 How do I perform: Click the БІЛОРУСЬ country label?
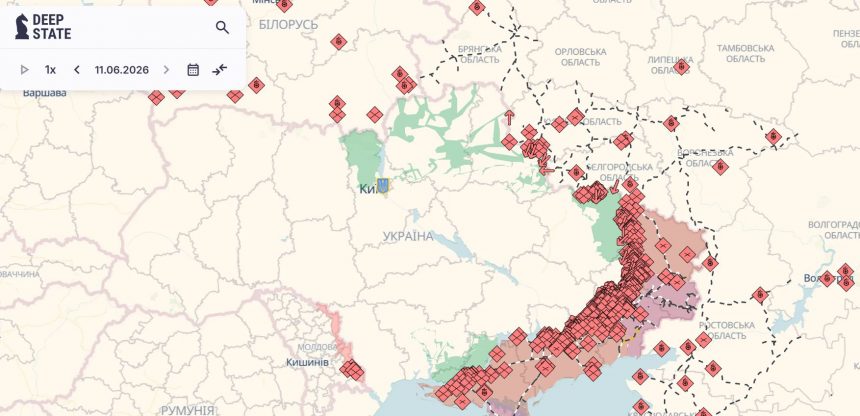[288, 25]
